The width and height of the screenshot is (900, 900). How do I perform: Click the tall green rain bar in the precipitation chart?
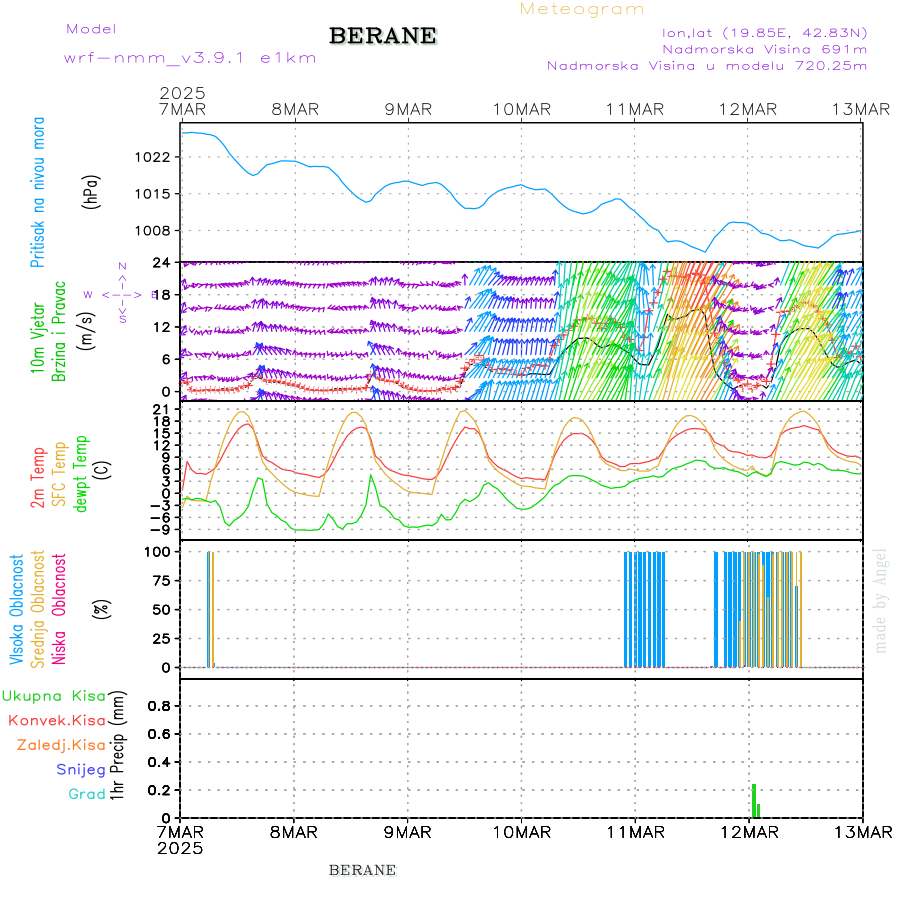754,801
